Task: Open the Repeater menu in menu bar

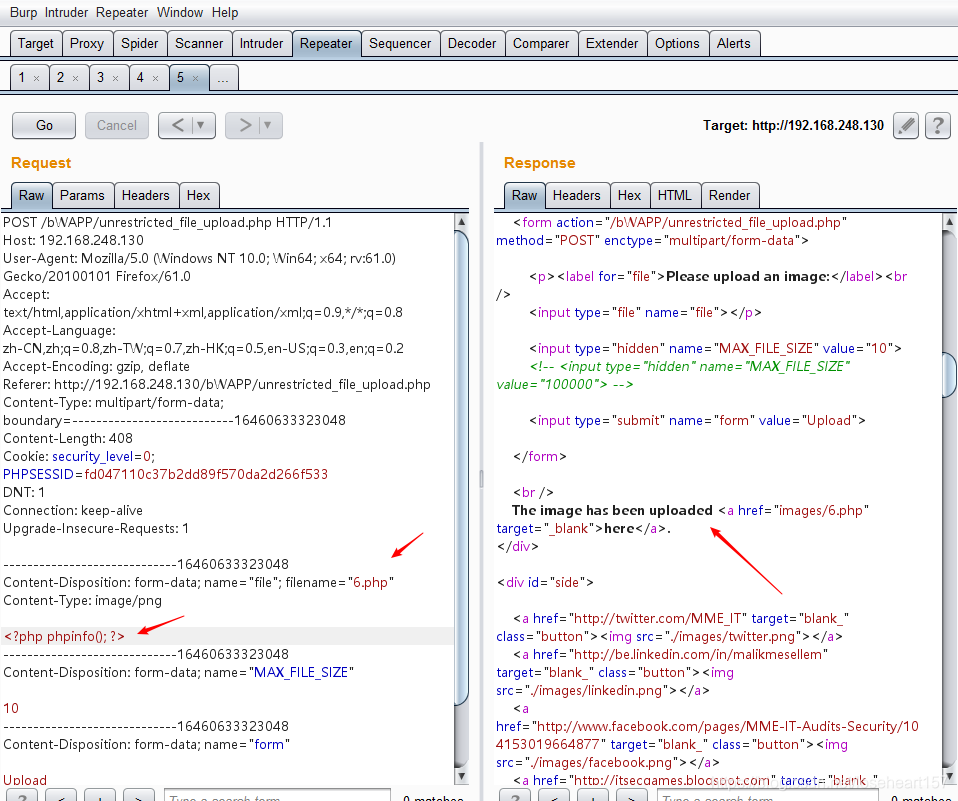Action: (122, 12)
